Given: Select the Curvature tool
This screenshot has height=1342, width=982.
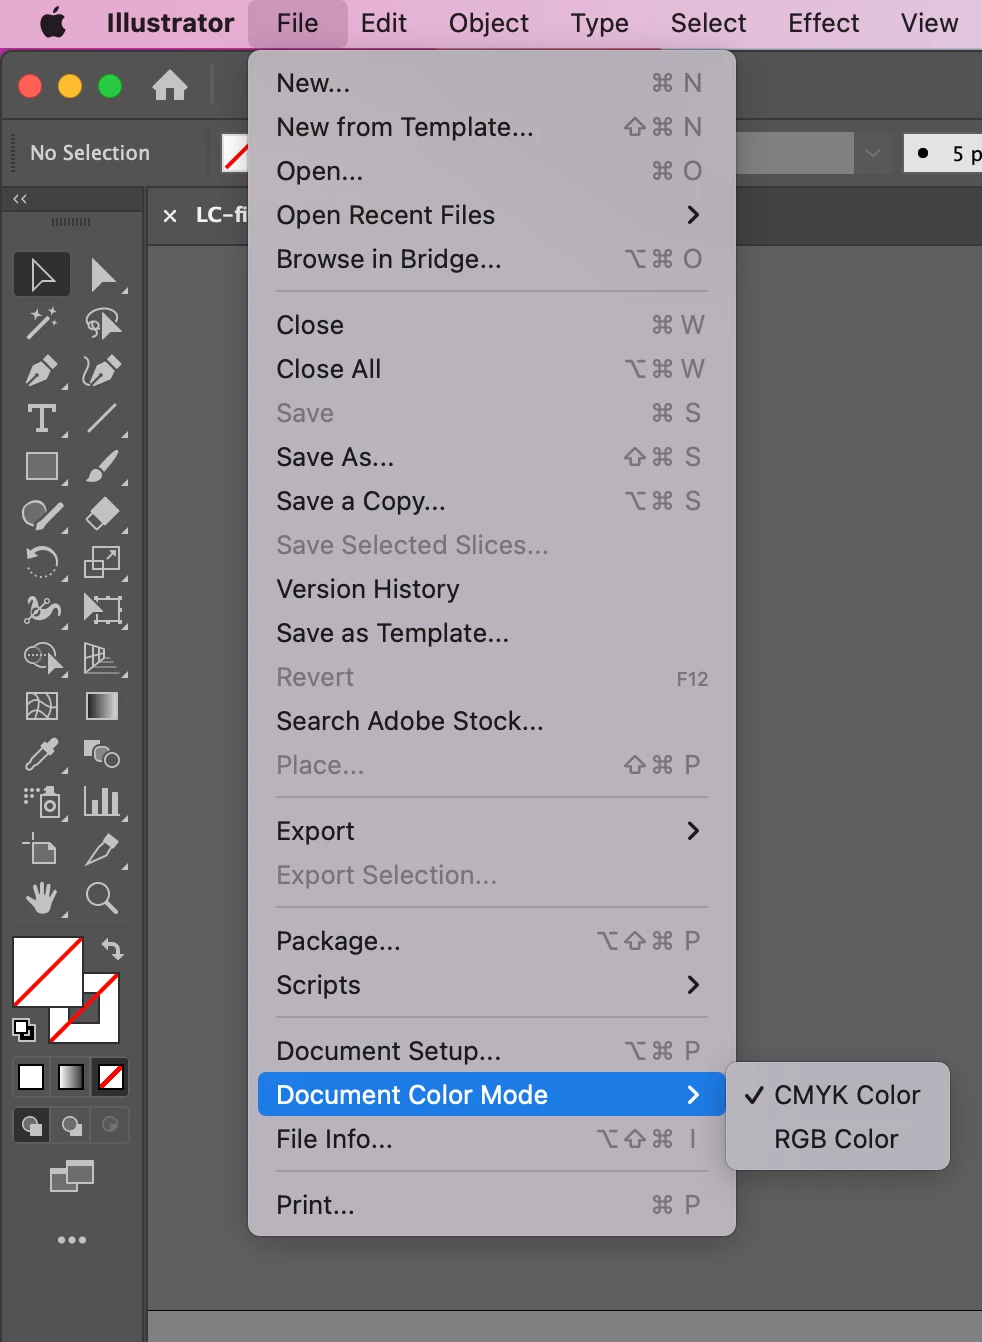Looking at the screenshot, I should click(x=102, y=371).
